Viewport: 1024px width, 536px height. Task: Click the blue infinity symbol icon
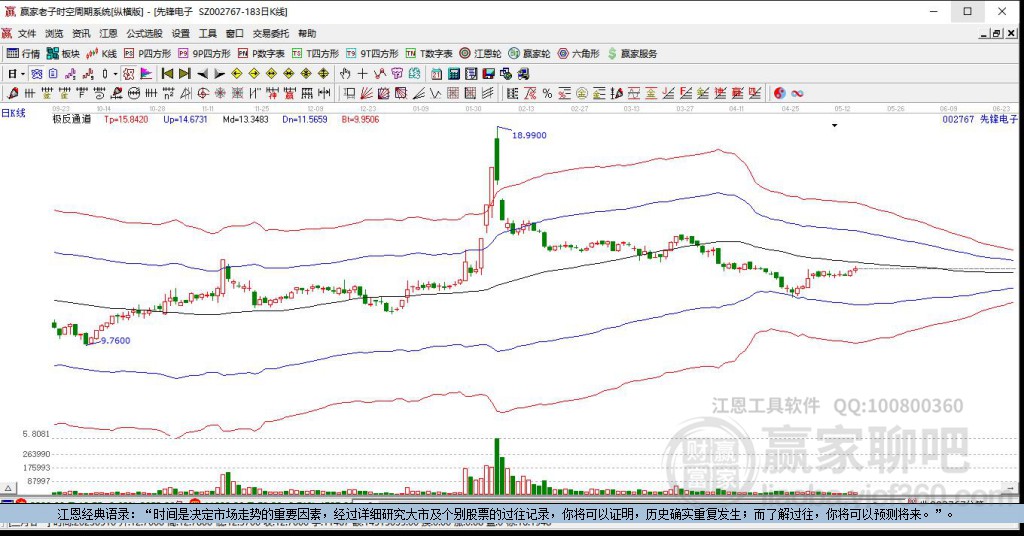(x=797, y=93)
